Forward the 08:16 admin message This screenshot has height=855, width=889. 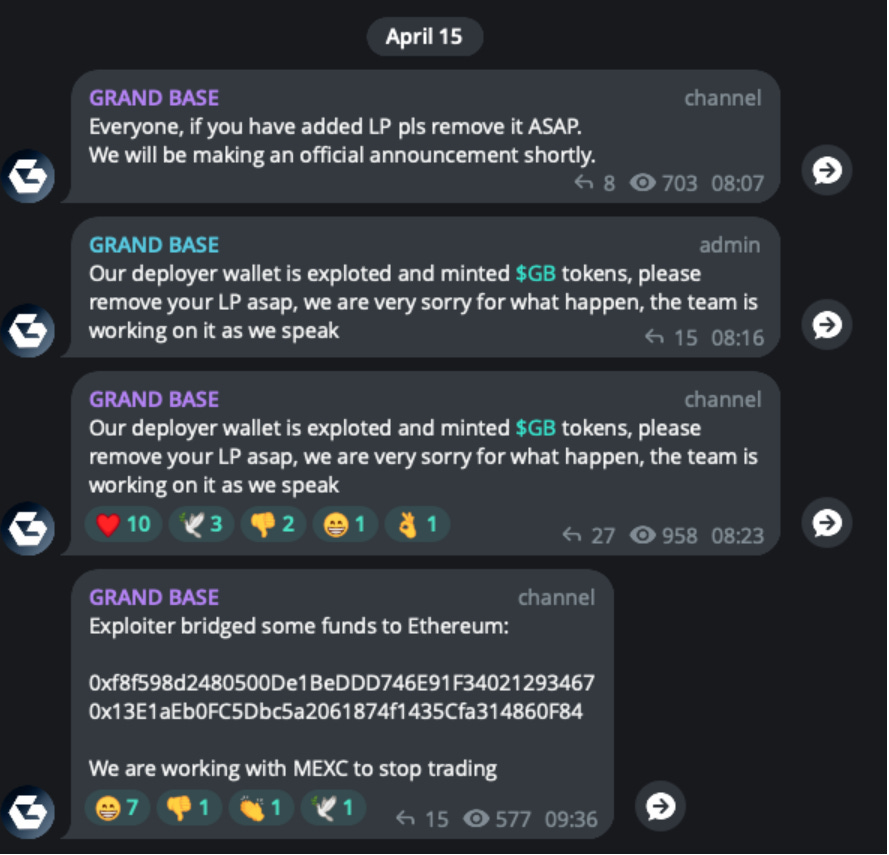tap(826, 325)
